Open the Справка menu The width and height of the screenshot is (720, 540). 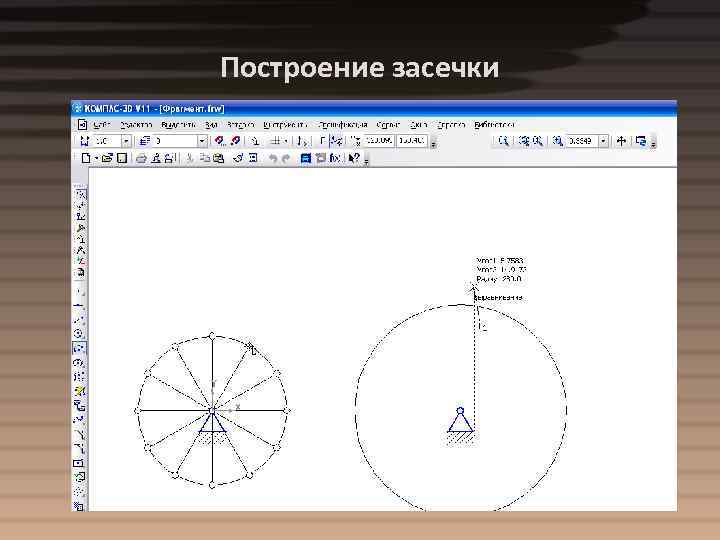click(451, 125)
